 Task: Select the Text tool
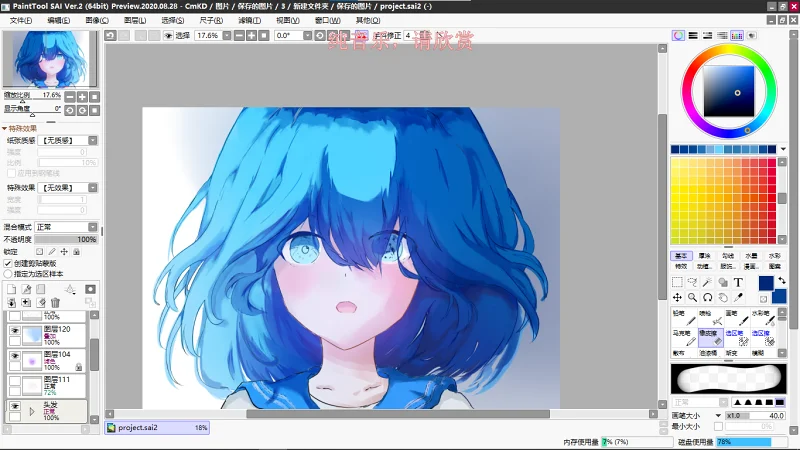click(738, 282)
